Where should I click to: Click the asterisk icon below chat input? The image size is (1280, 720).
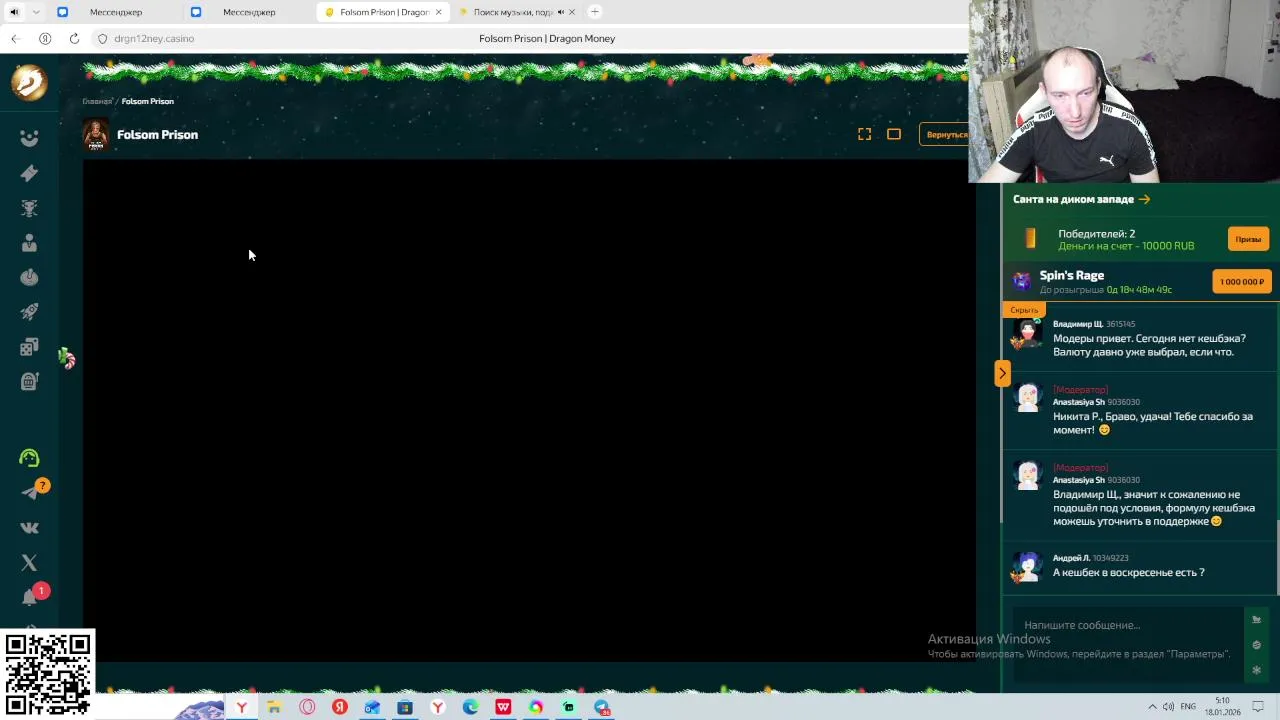coord(1257,670)
